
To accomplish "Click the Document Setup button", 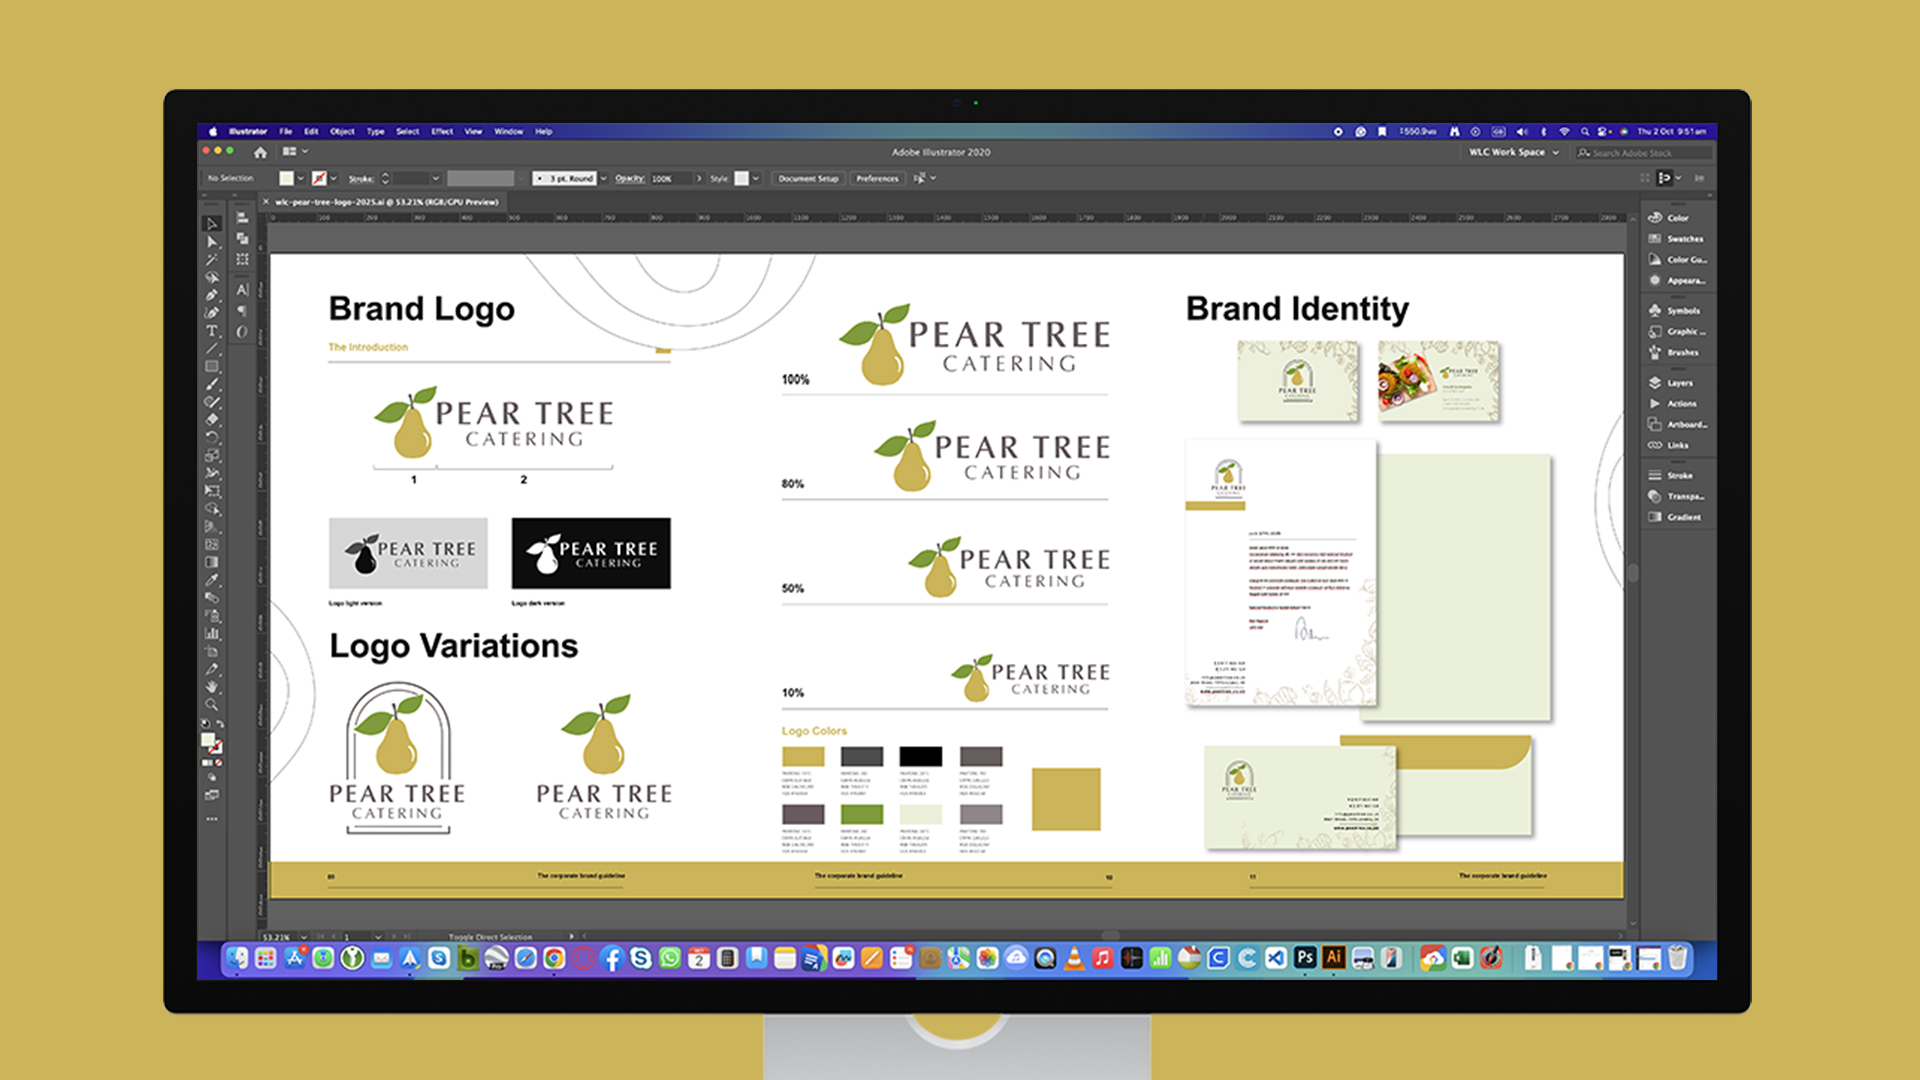I will point(808,178).
